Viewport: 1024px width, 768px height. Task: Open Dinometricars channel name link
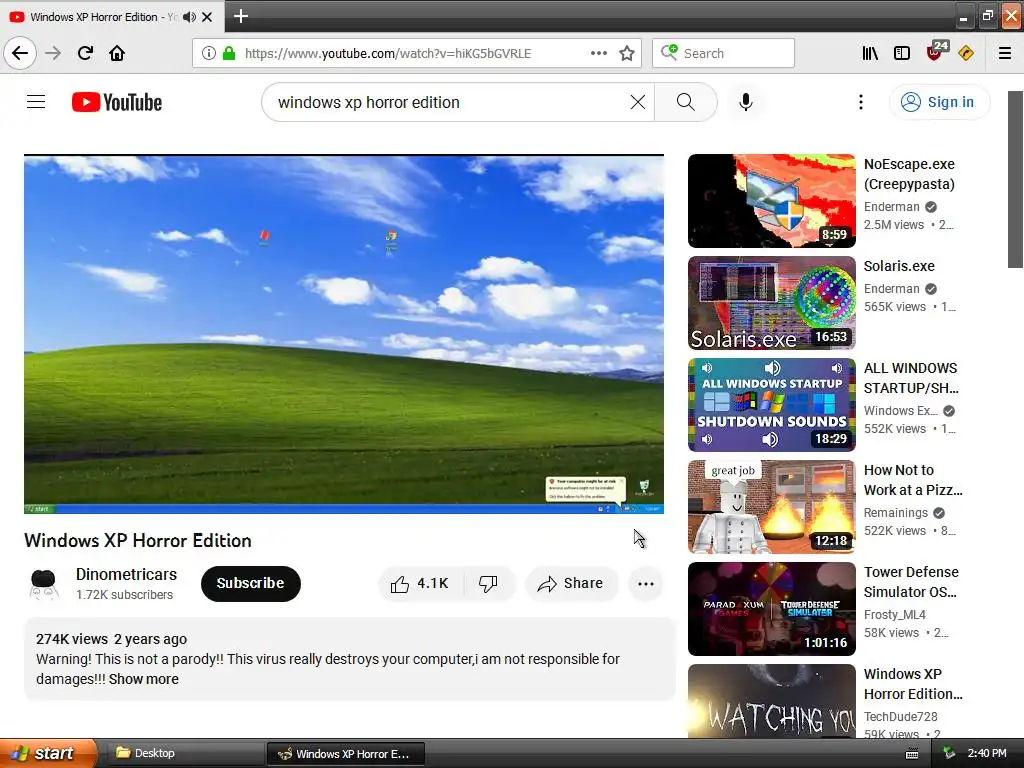coord(126,574)
